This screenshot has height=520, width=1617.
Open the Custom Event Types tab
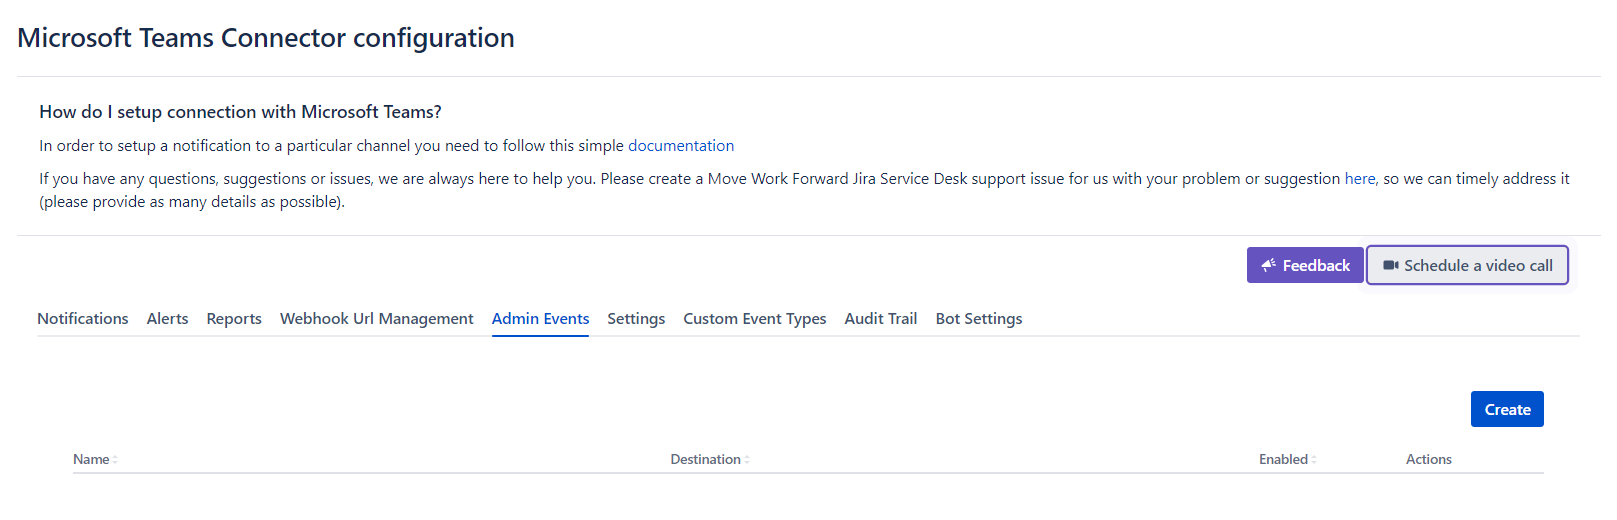754,319
